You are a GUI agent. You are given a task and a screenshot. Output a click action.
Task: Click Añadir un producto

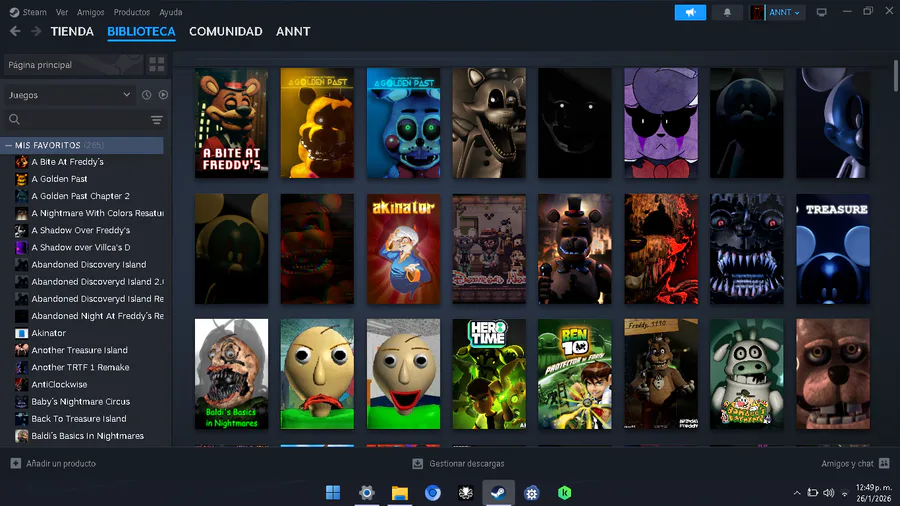(x=53, y=464)
